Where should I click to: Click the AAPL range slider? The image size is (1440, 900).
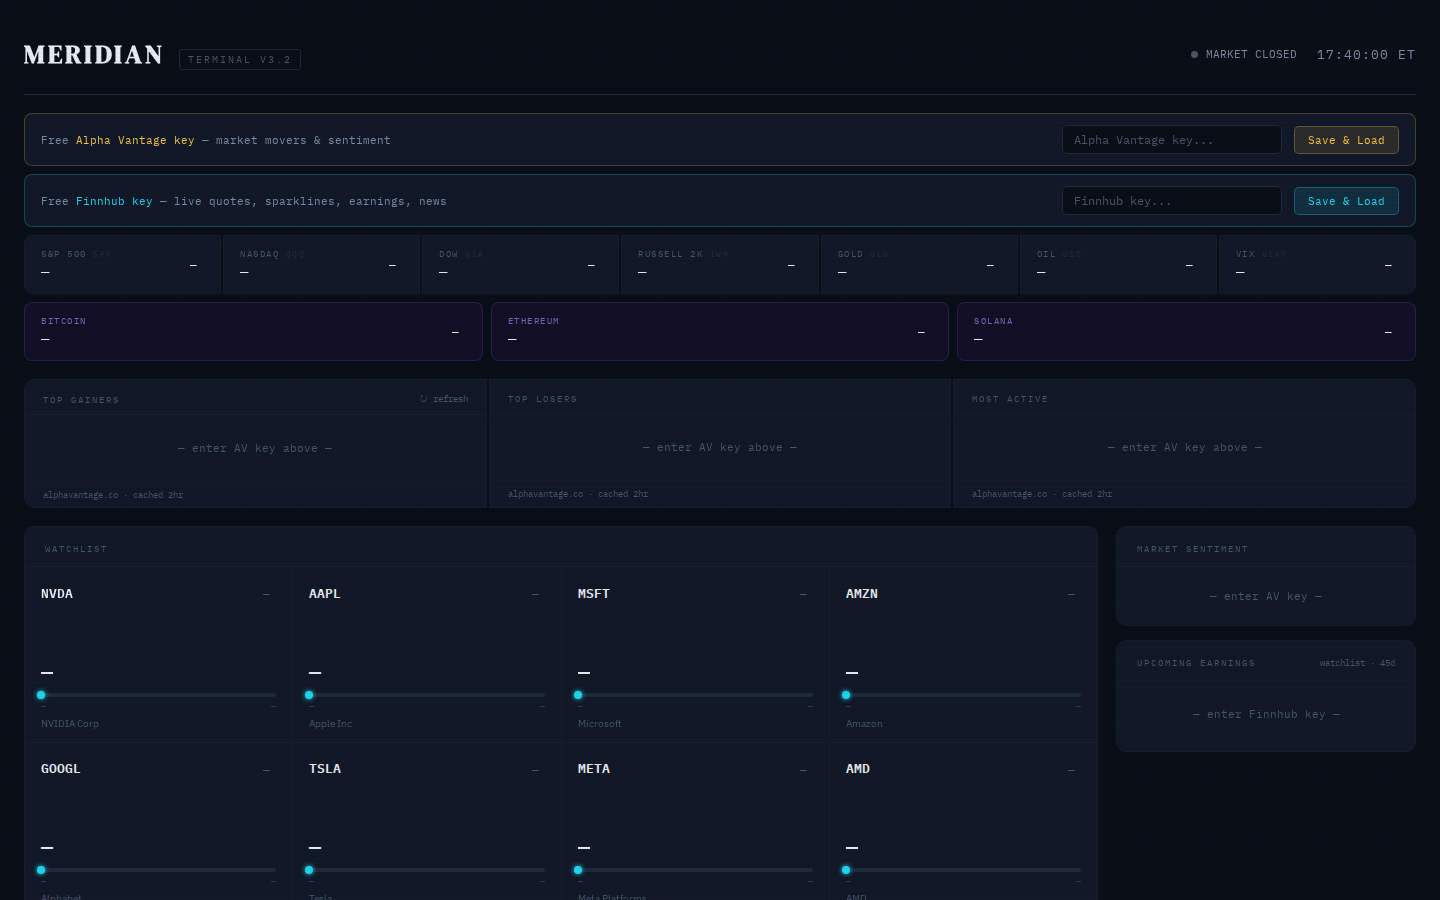tap(427, 695)
